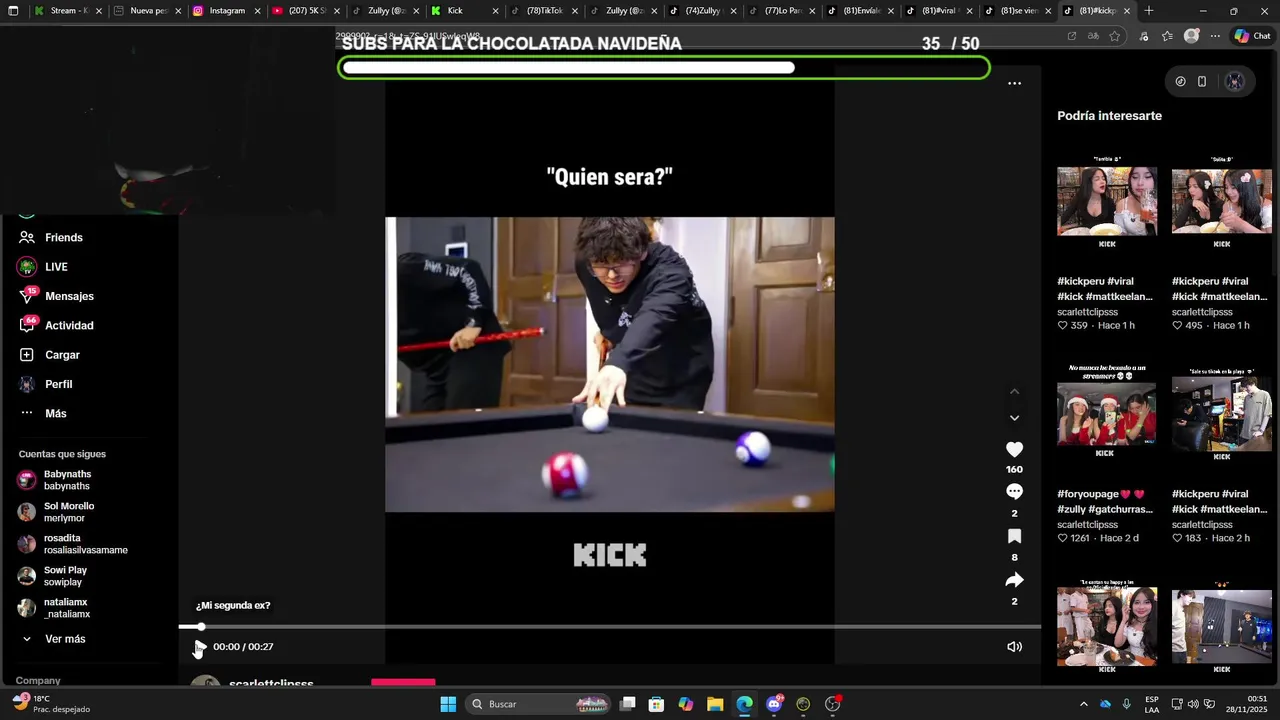The image size is (1280, 720).
Task: Open profile avatar in TikTok header
Action: click(x=1235, y=82)
